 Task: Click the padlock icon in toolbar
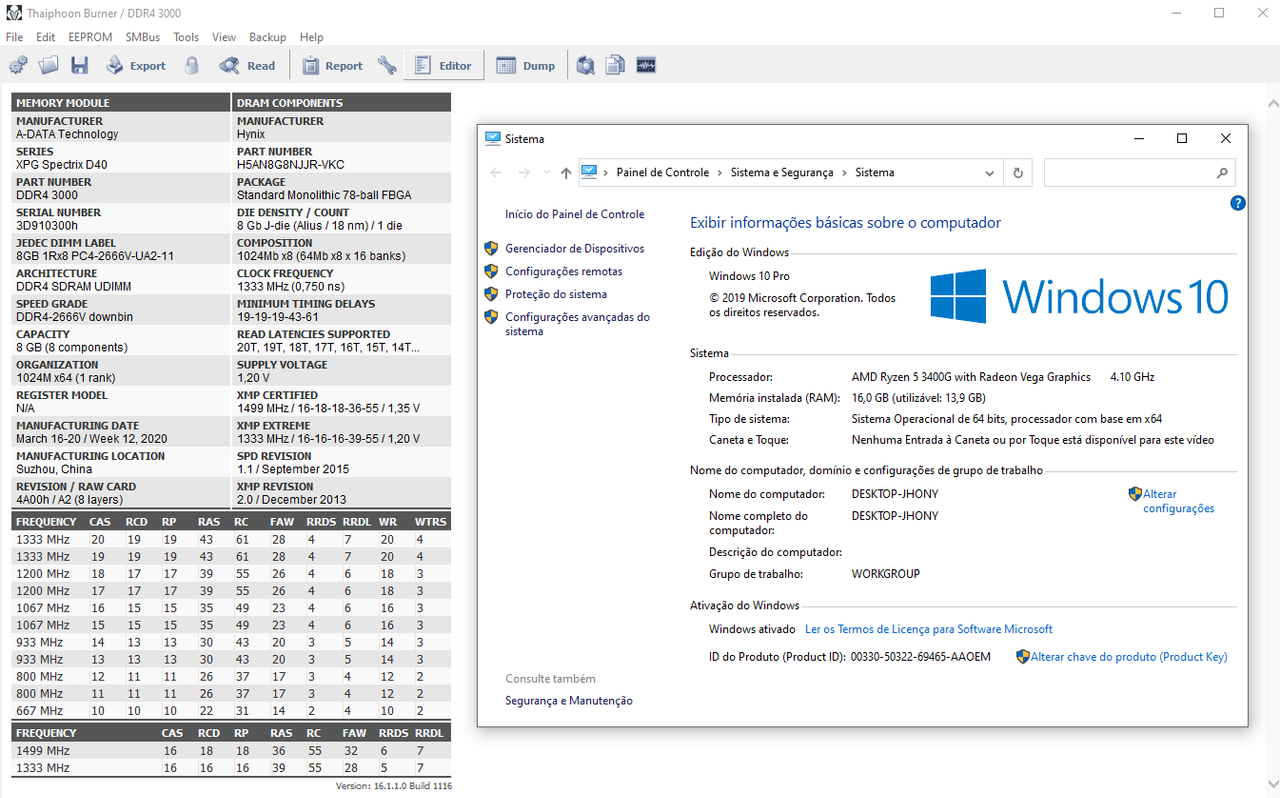(x=191, y=66)
